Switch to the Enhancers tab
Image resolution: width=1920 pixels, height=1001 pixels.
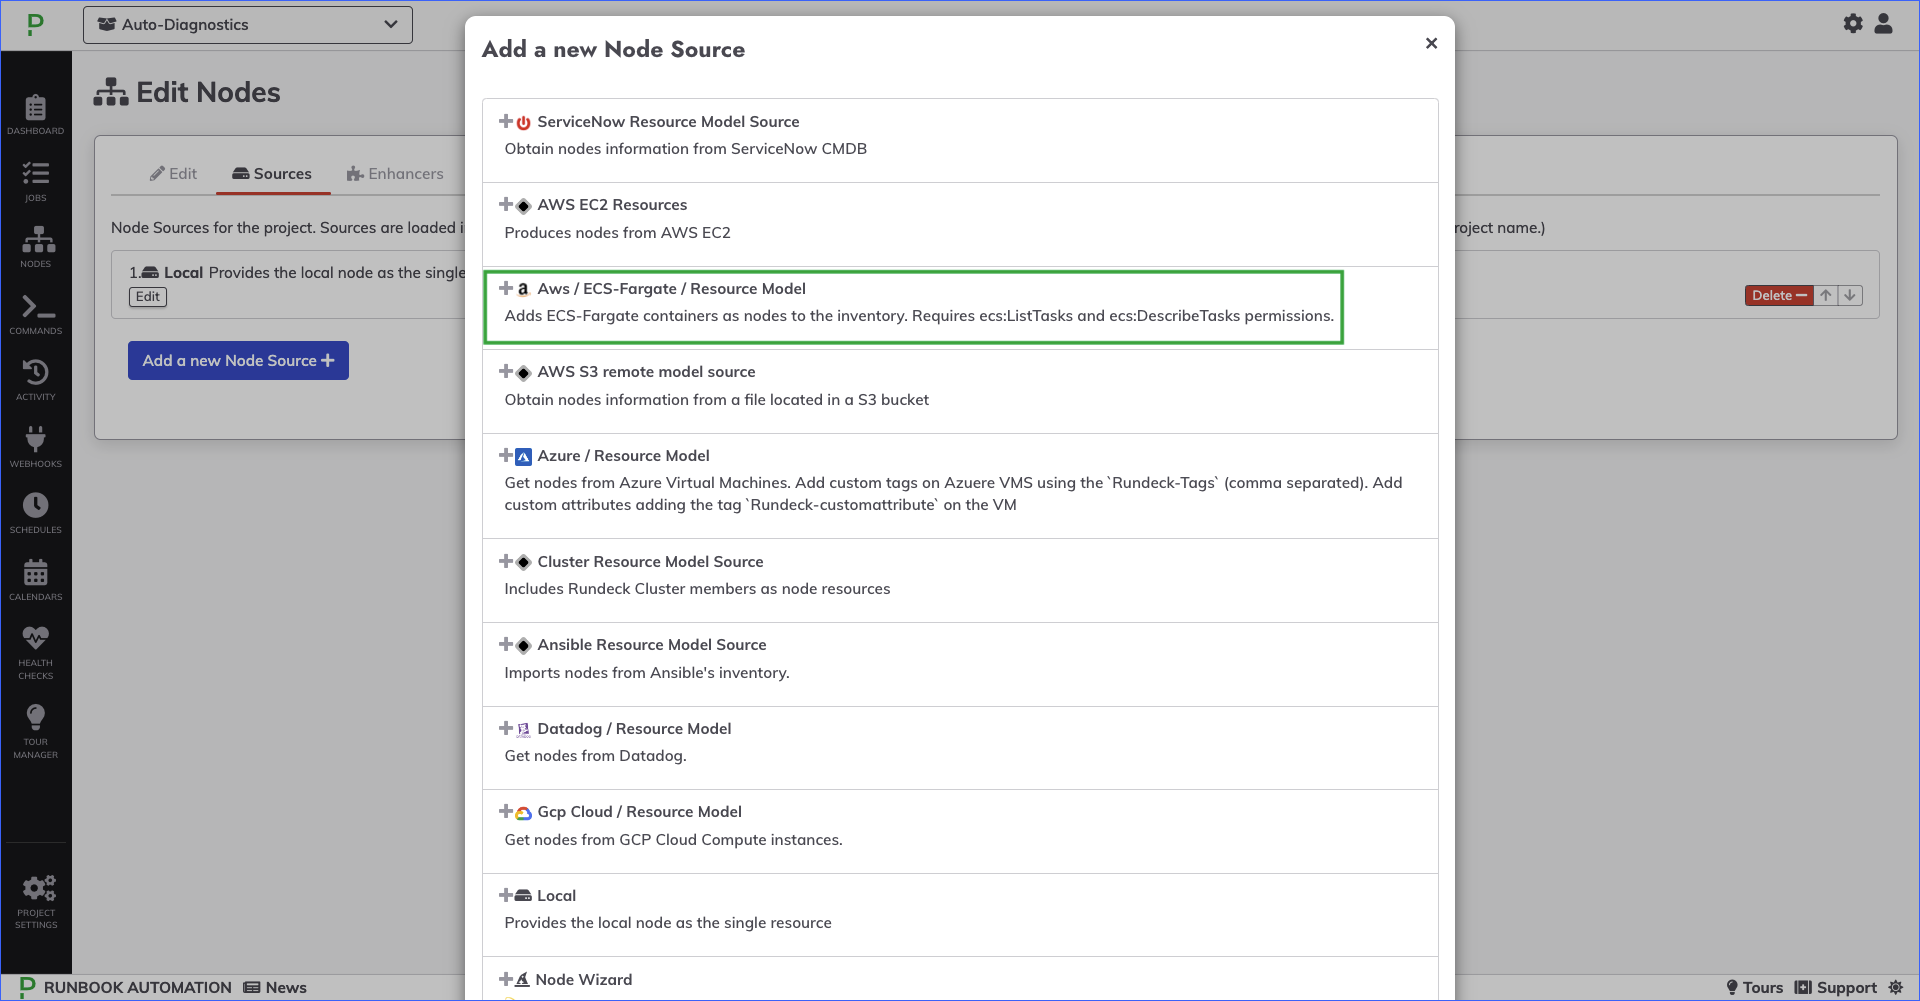tap(395, 174)
